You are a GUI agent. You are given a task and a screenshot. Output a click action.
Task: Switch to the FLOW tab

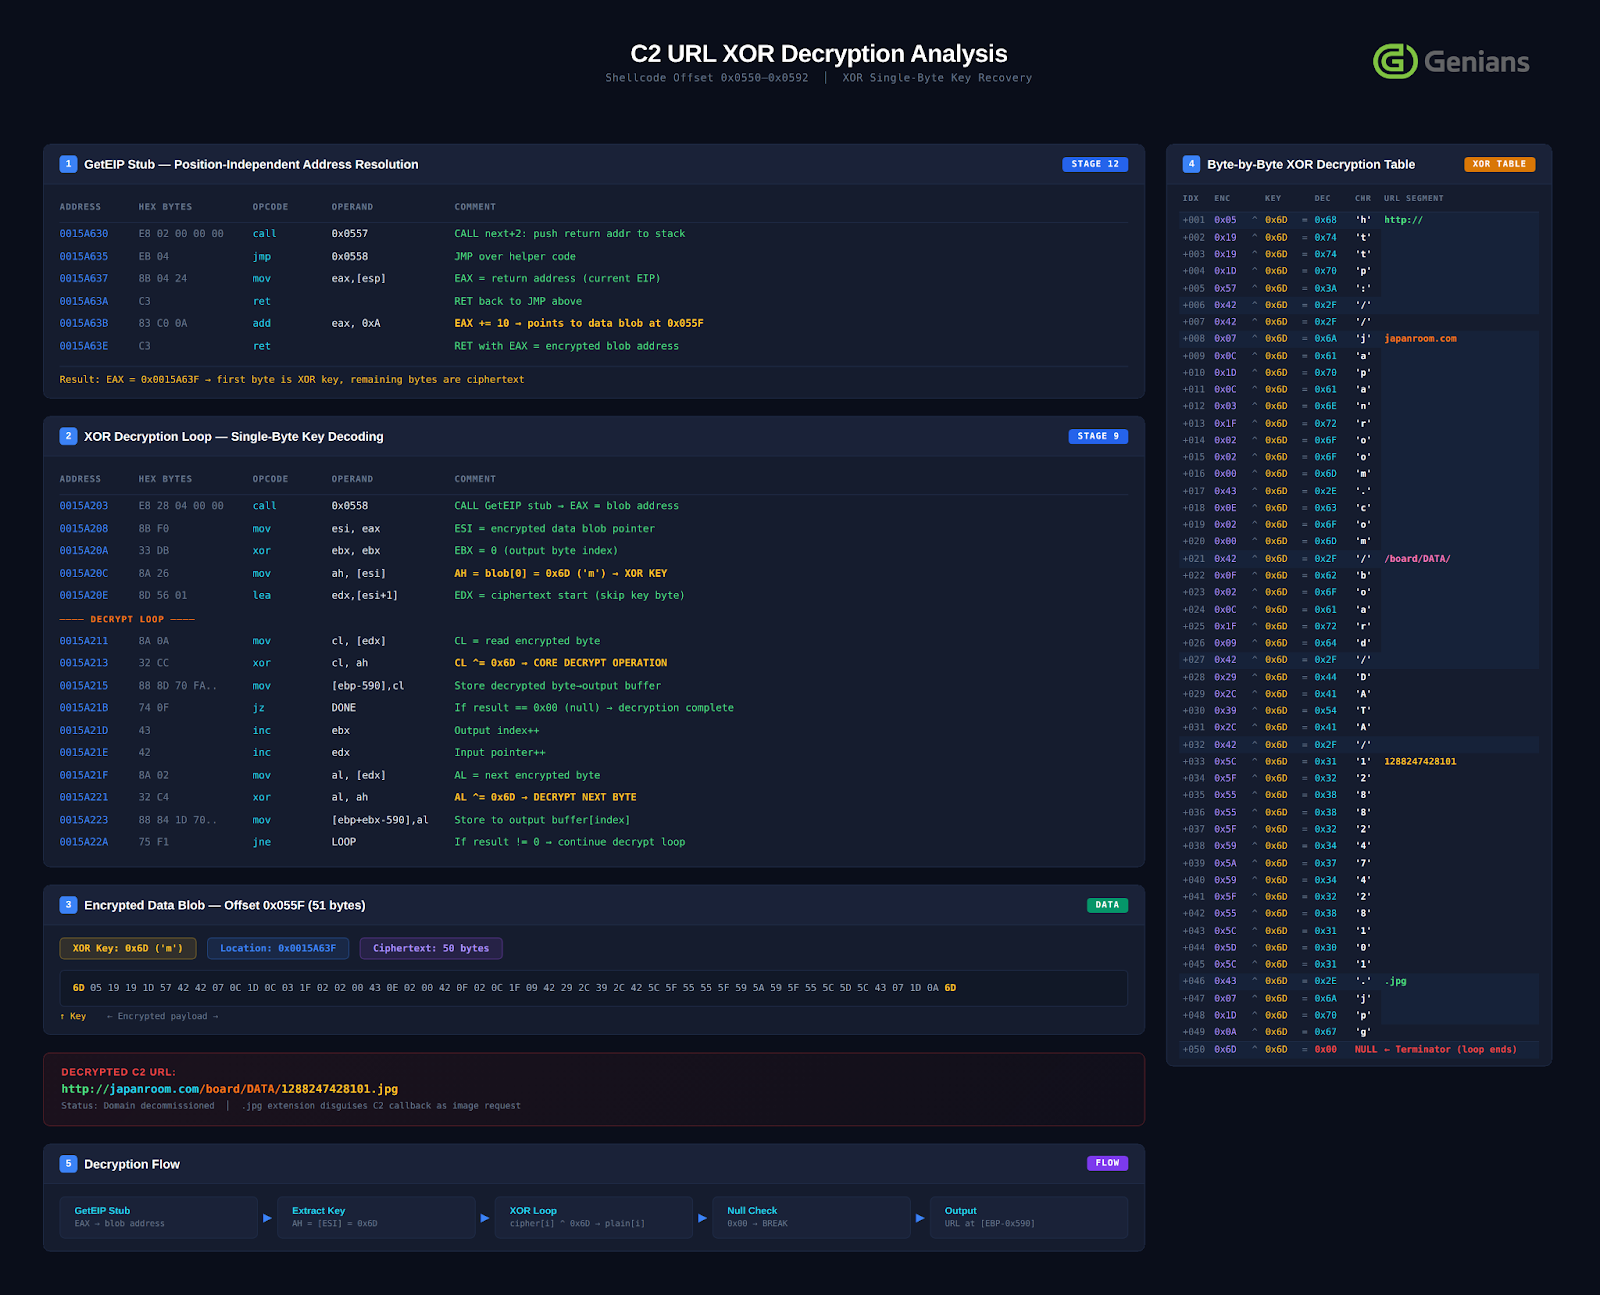[1107, 1163]
